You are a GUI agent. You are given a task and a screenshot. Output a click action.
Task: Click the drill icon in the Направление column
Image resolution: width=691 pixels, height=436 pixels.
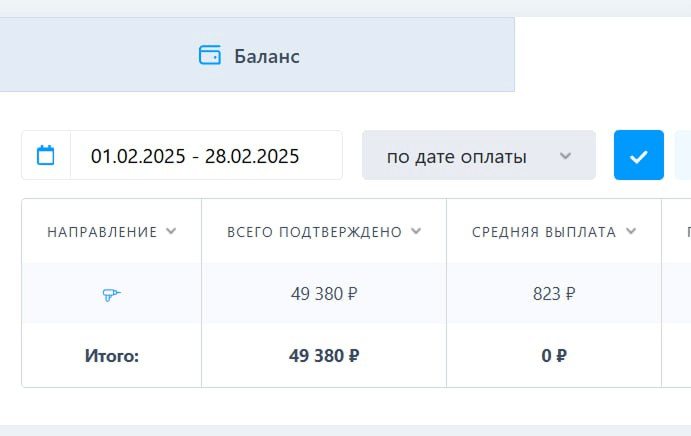coord(111,294)
